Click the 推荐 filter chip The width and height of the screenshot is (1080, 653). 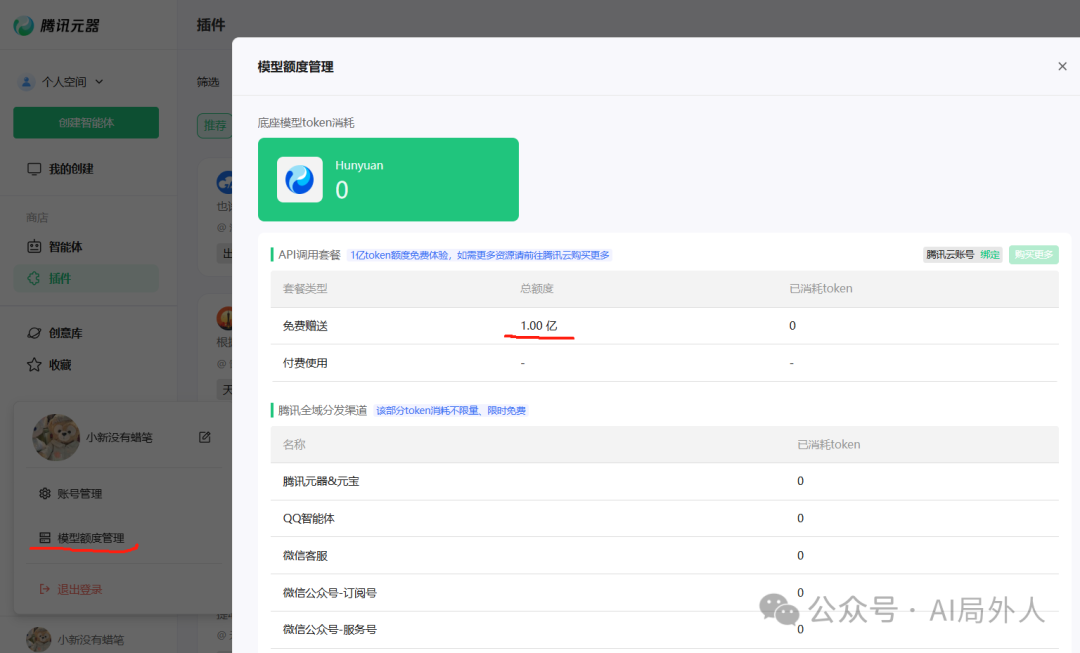coord(216,126)
